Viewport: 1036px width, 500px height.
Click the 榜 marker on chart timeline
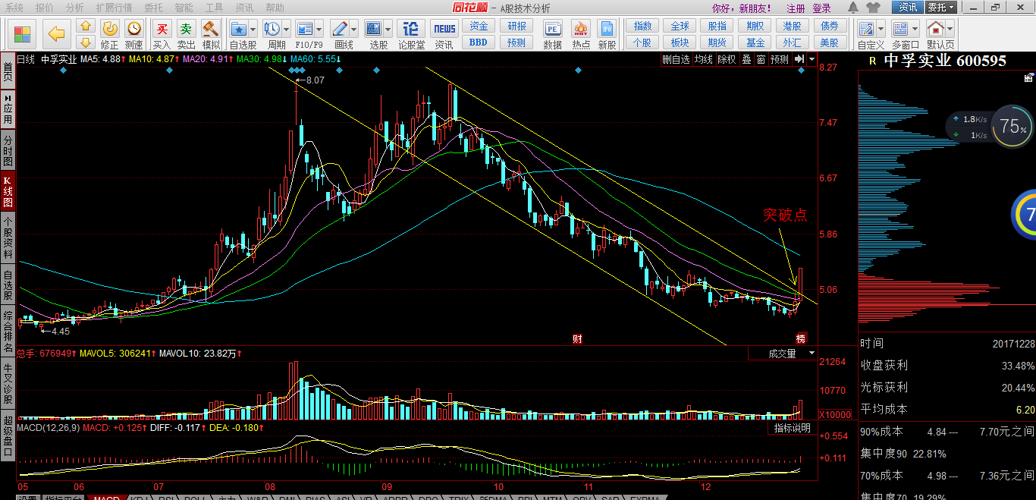point(801,339)
